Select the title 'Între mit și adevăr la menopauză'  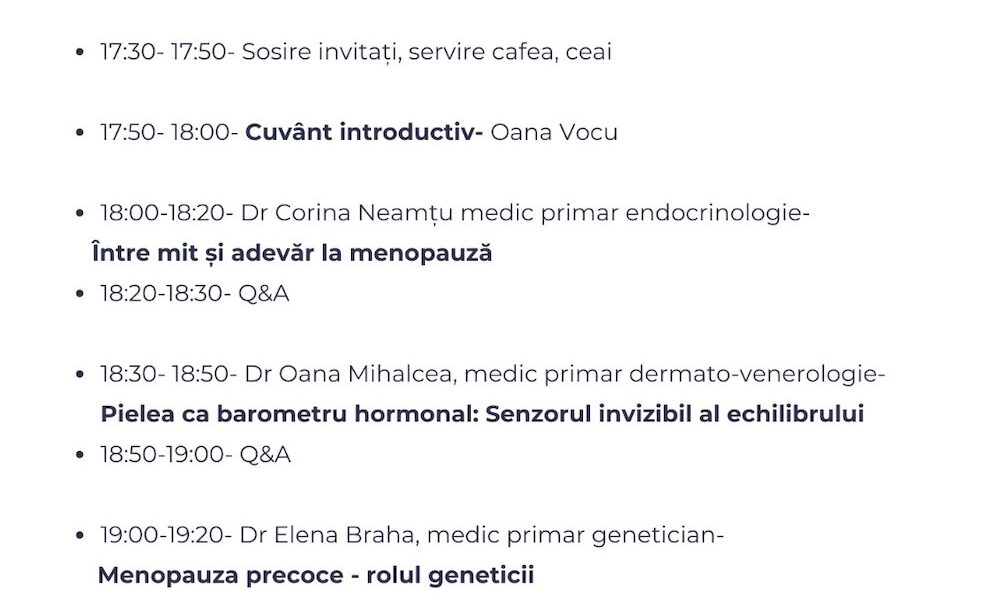pyautogui.click(x=292, y=253)
